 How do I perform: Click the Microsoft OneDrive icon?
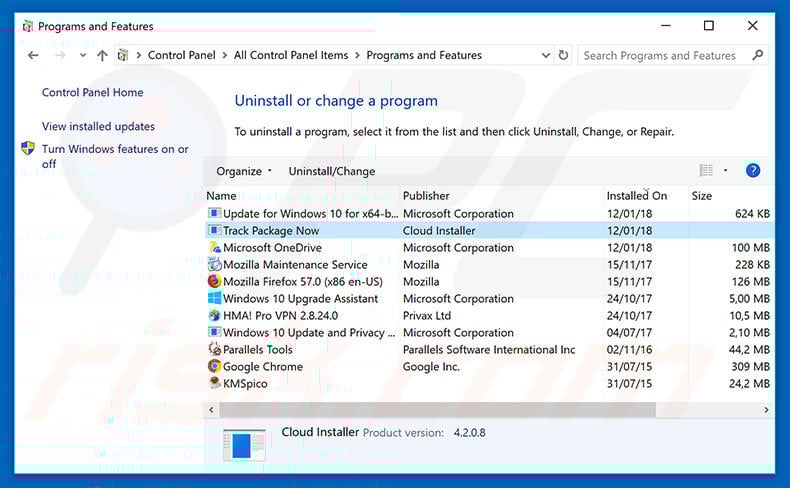[215, 247]
